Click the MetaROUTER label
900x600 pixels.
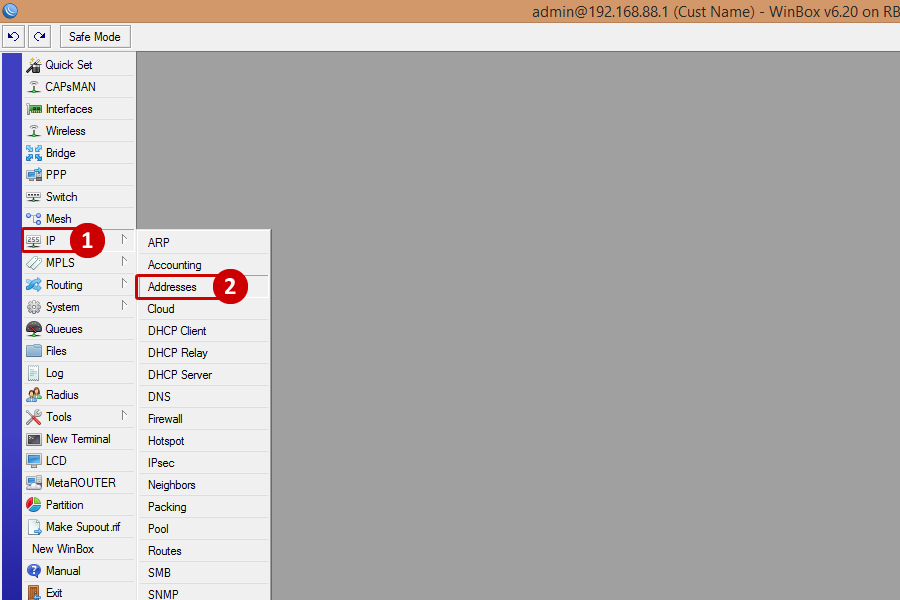click(80, 483)
